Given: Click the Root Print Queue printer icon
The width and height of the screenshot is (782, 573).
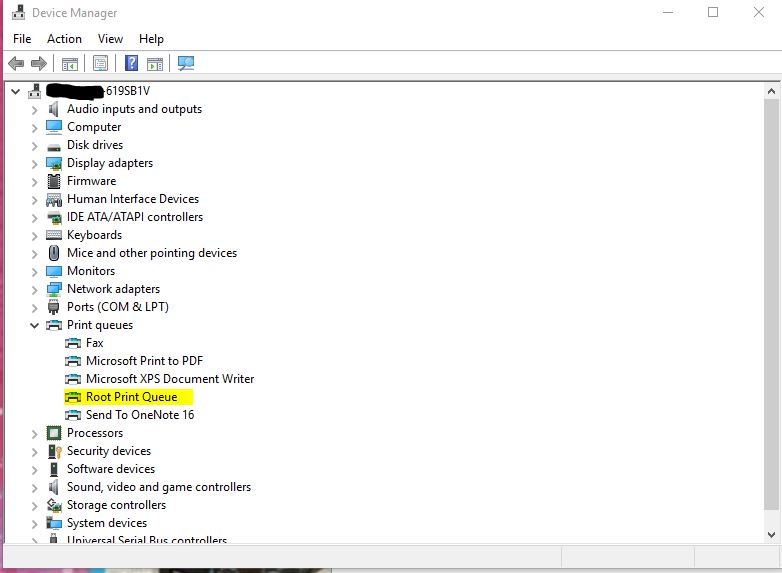Looking at the screenshot, I should [73, 397].
